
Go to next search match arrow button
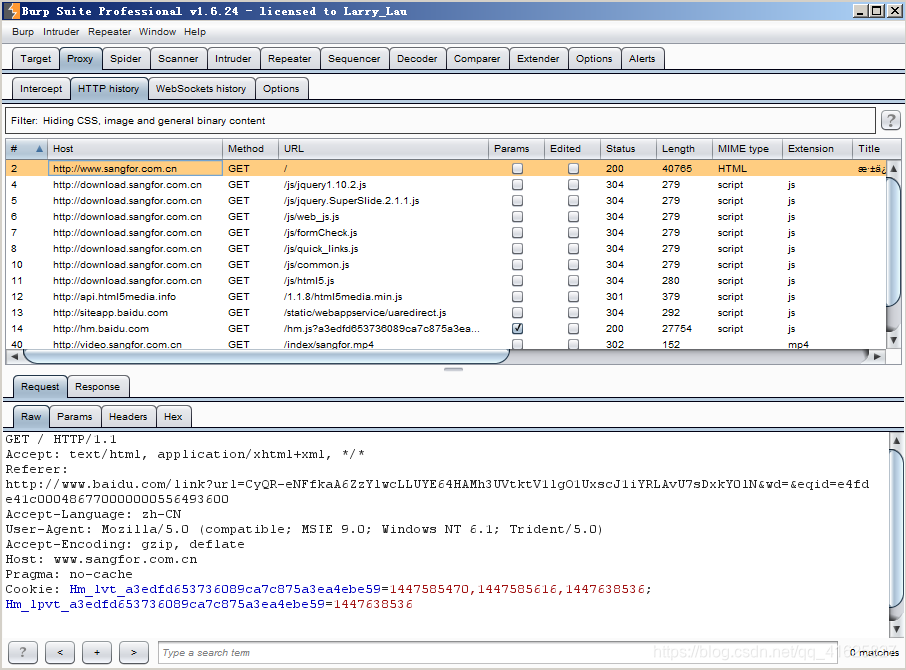point(133,652)
